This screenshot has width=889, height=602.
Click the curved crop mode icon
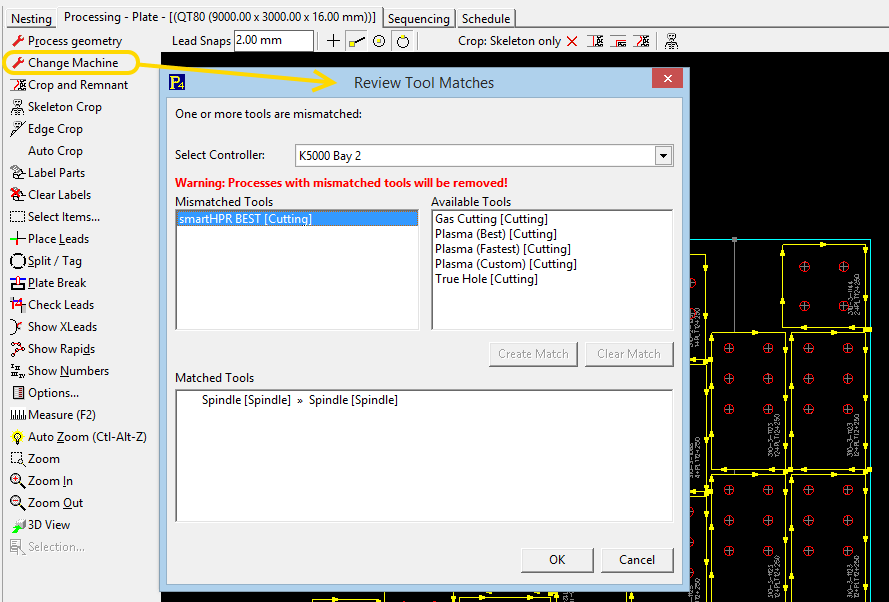641,41
